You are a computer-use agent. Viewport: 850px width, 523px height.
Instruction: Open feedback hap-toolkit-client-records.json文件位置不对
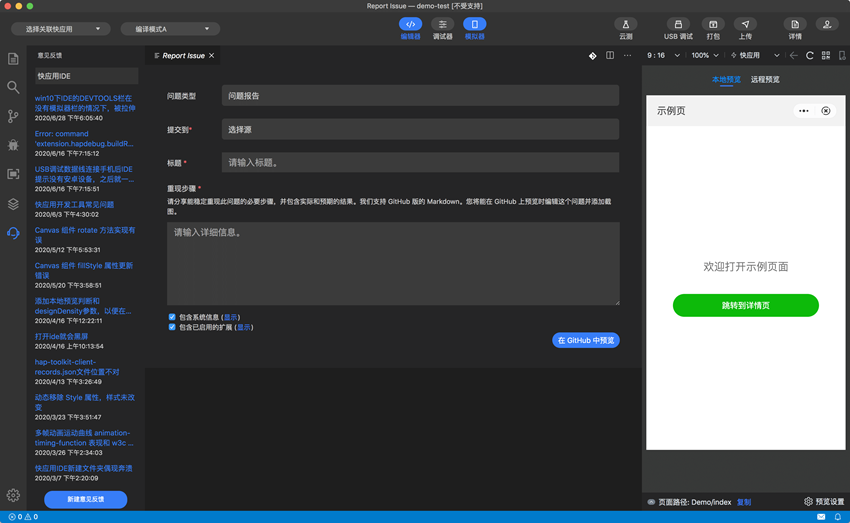[77, 367]
